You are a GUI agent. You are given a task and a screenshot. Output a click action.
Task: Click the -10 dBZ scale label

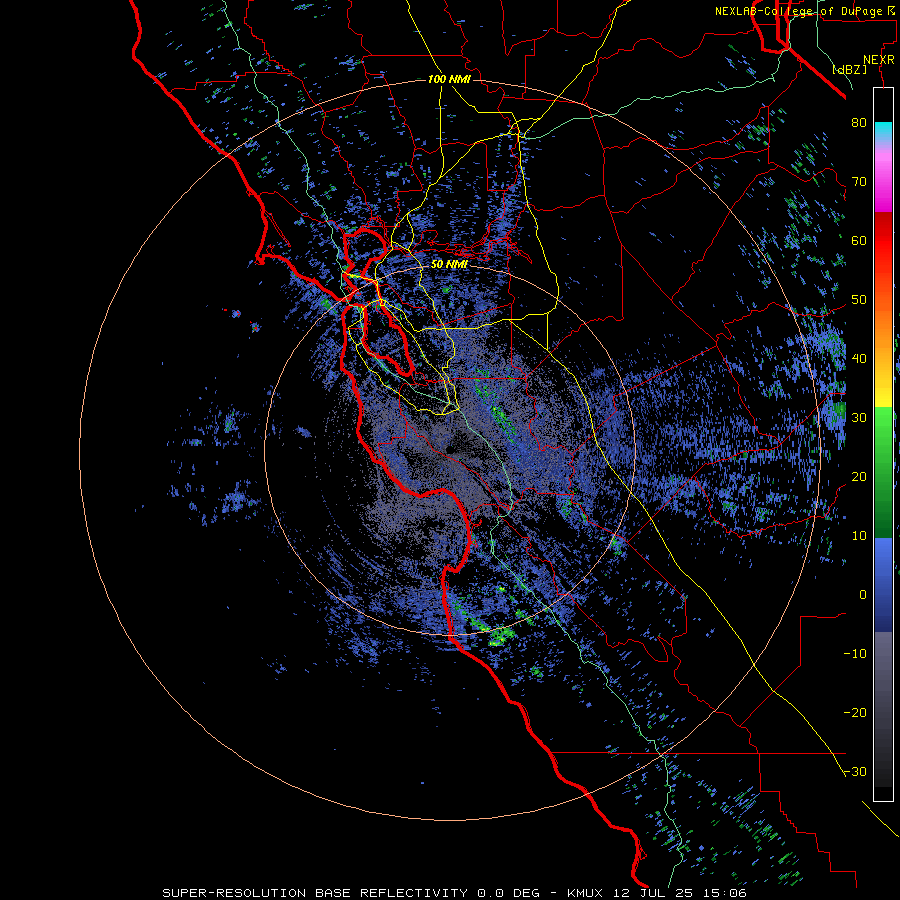point(855,654)
